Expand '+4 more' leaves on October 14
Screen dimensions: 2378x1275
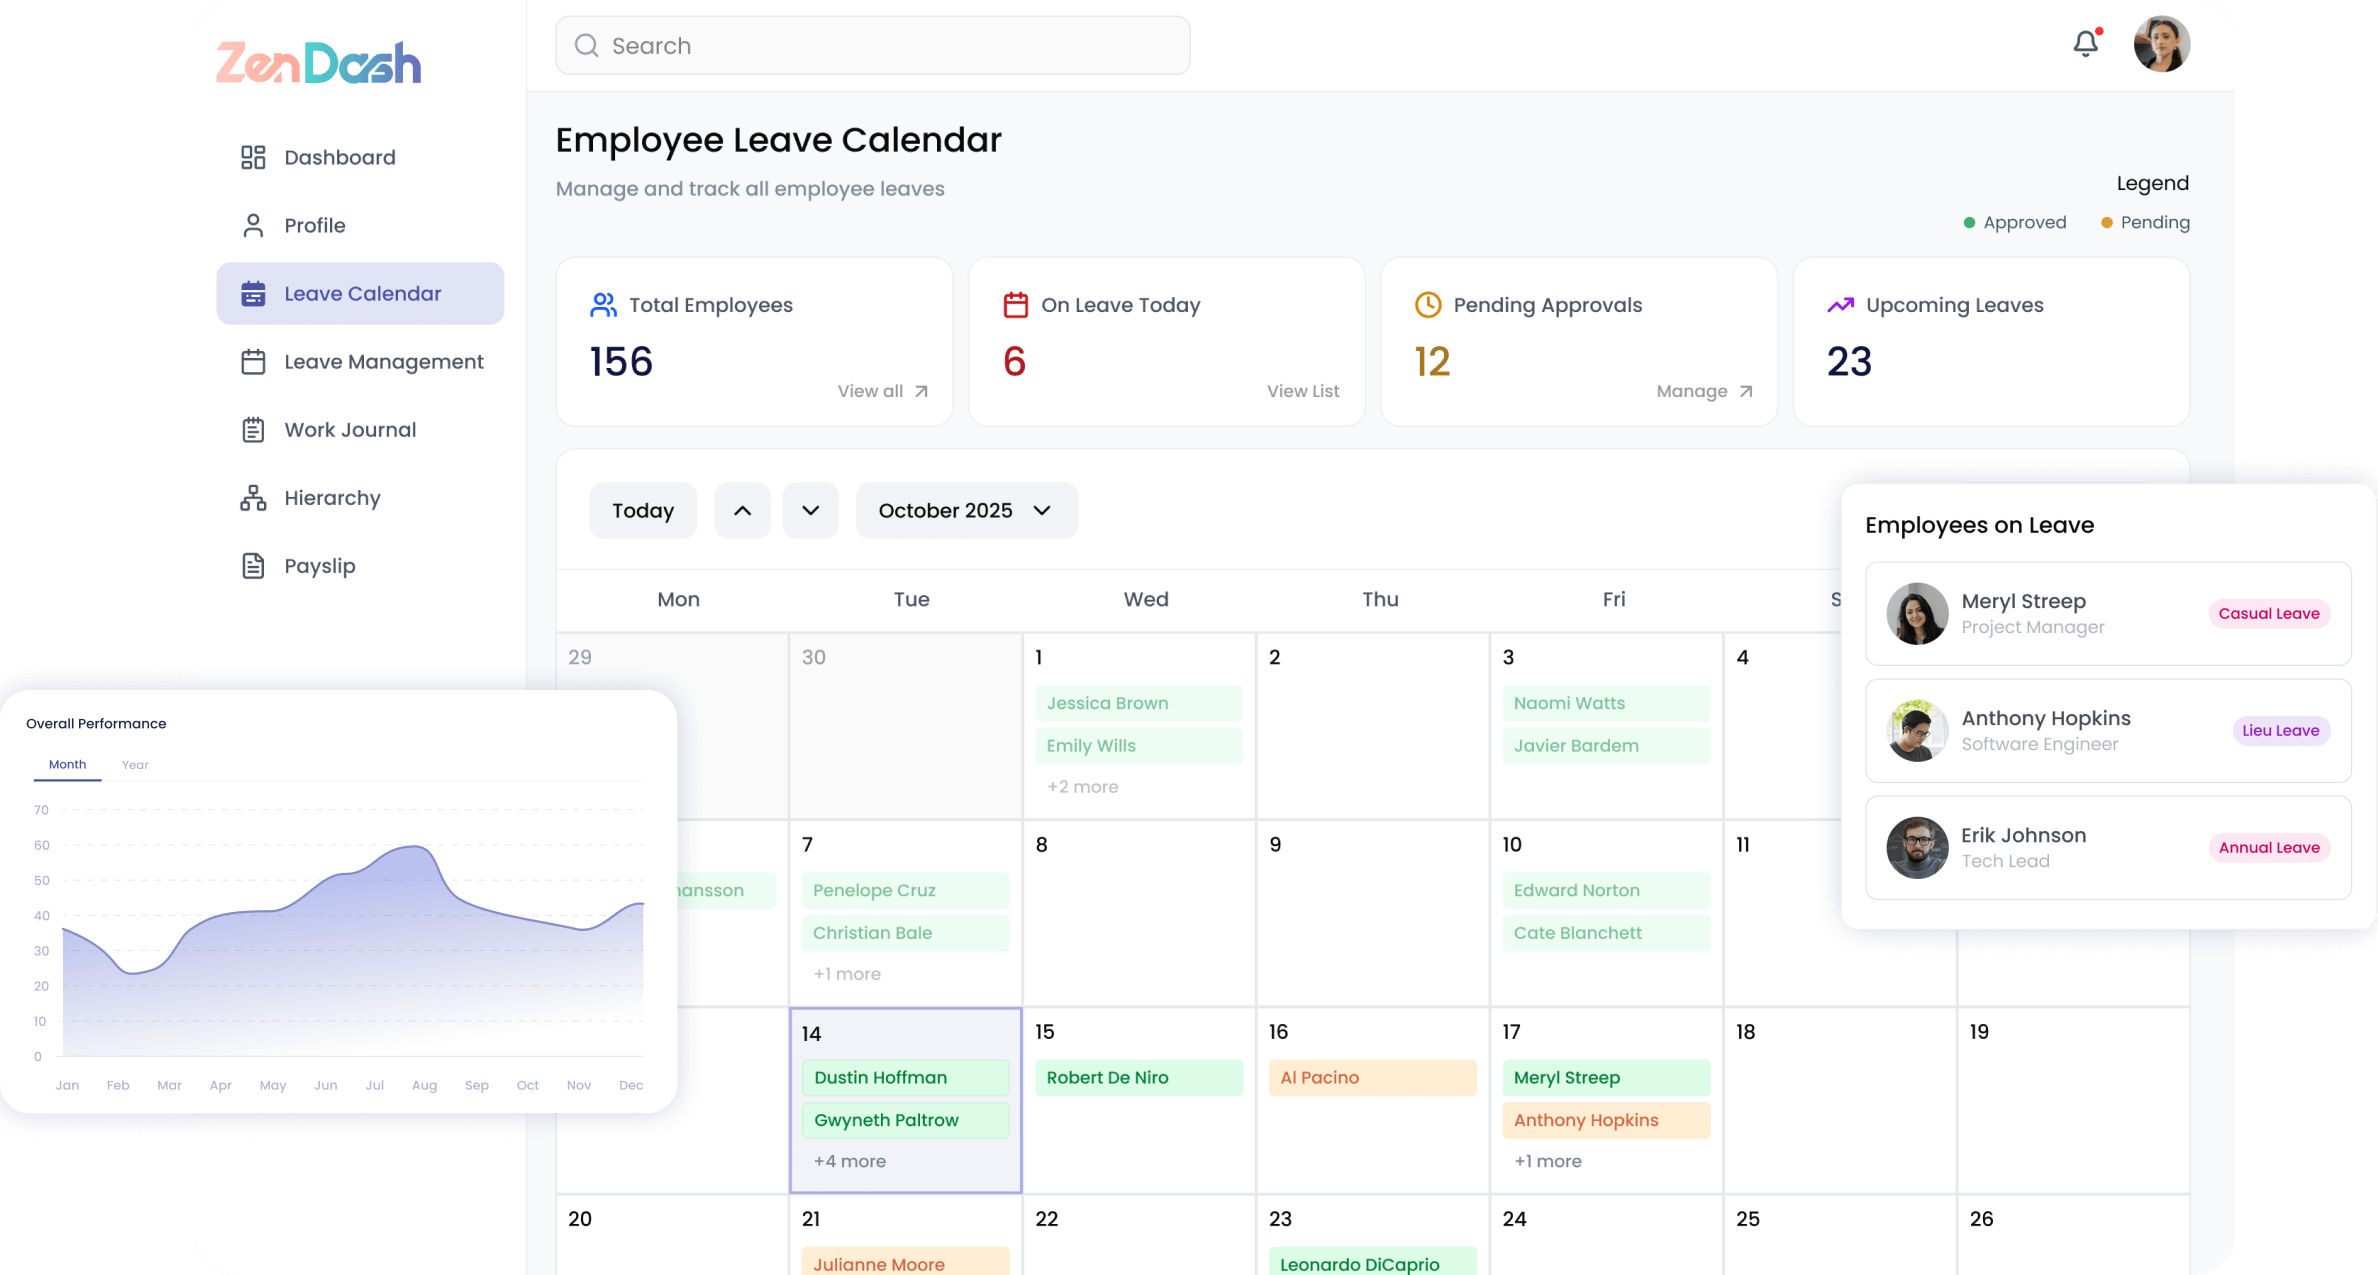(849, 1161)
